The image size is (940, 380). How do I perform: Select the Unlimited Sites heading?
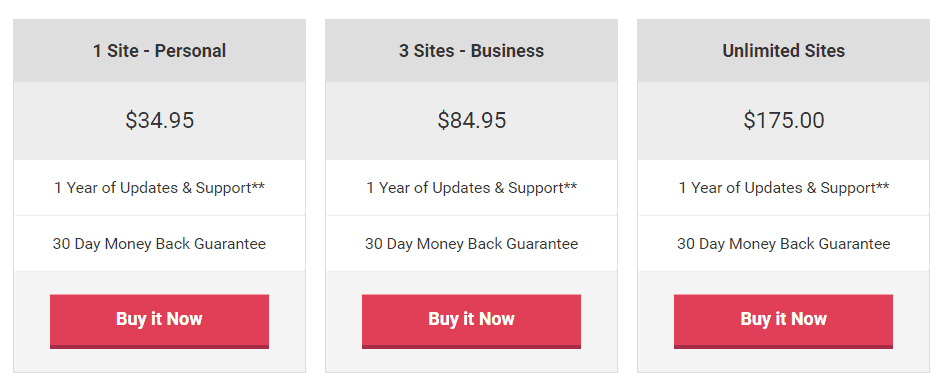pyautogui.click(x=784, y=51)
